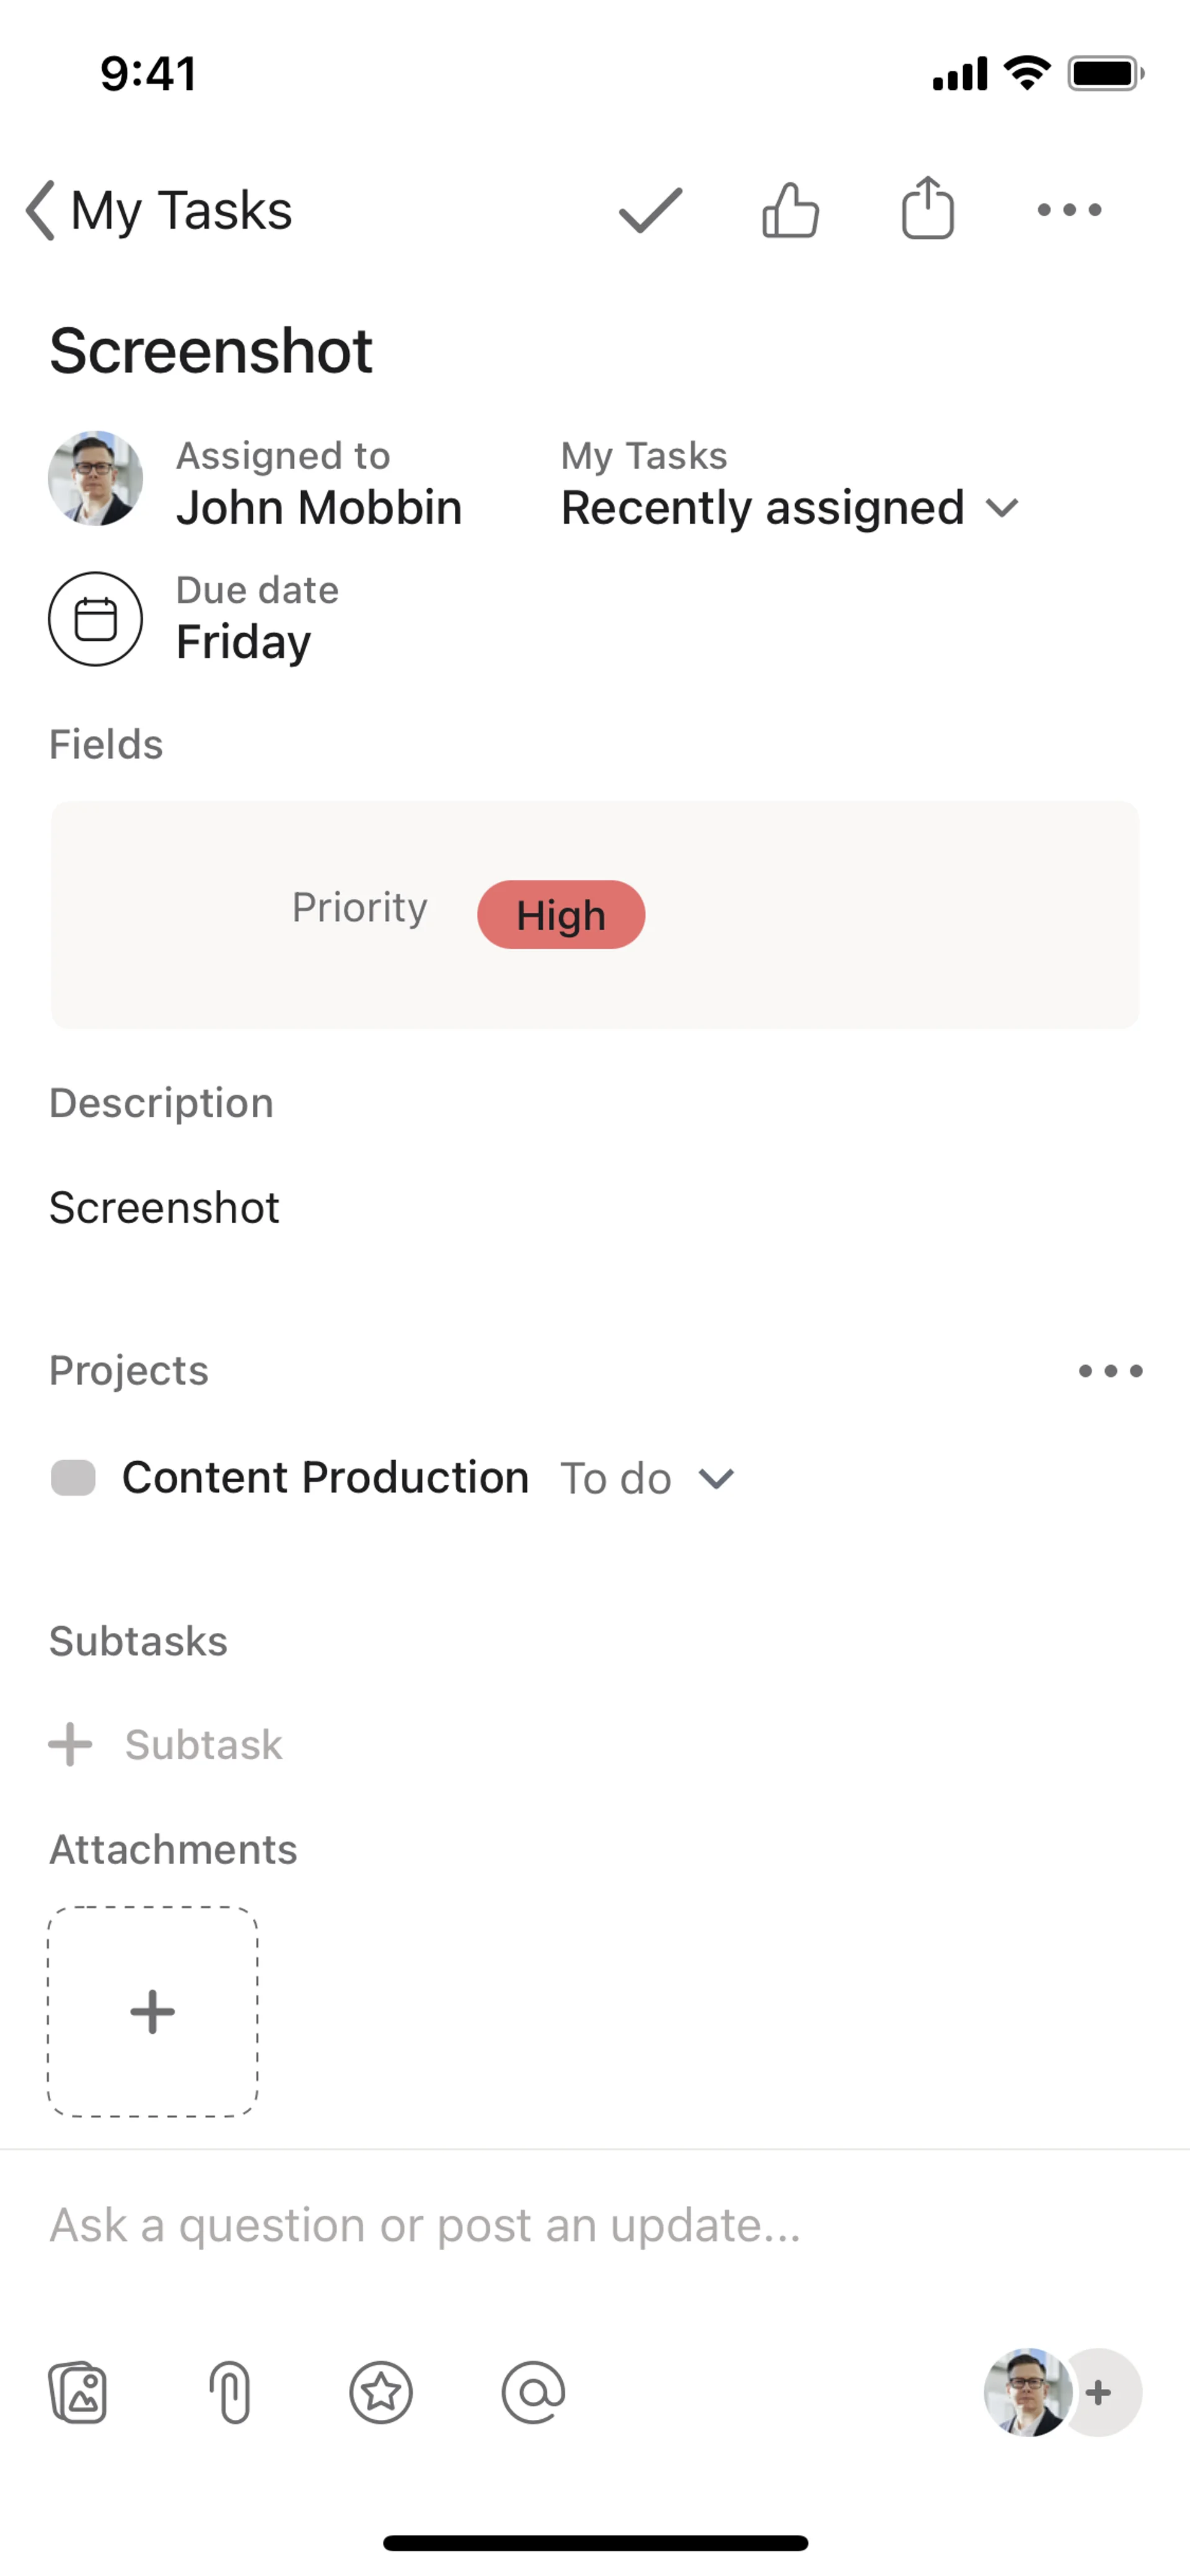1190x2576 pixels.
Task: Tap John Mobbin assignee avatar
Action: pos(96,479)
